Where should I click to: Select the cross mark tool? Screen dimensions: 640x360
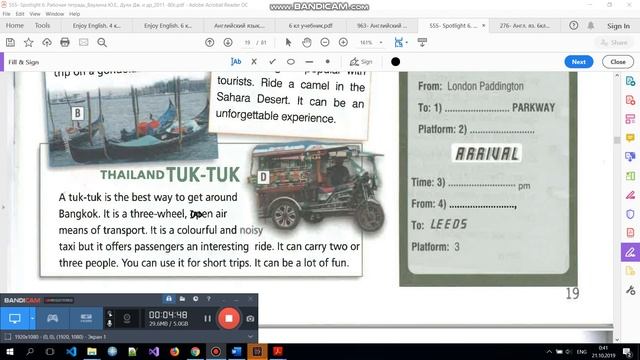click(x=254, y=62)
